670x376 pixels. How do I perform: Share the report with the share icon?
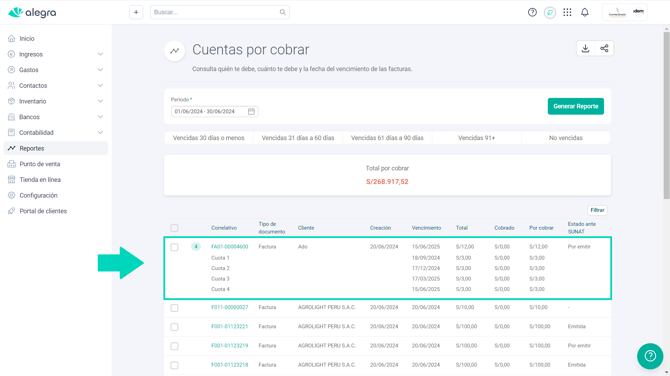point(604,48)
